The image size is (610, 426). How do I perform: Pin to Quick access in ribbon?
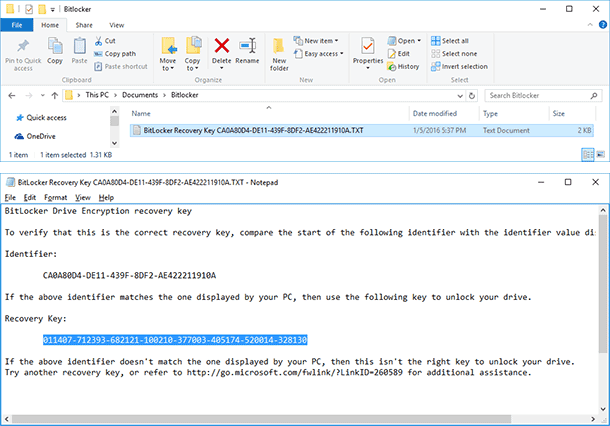point(23,54)
